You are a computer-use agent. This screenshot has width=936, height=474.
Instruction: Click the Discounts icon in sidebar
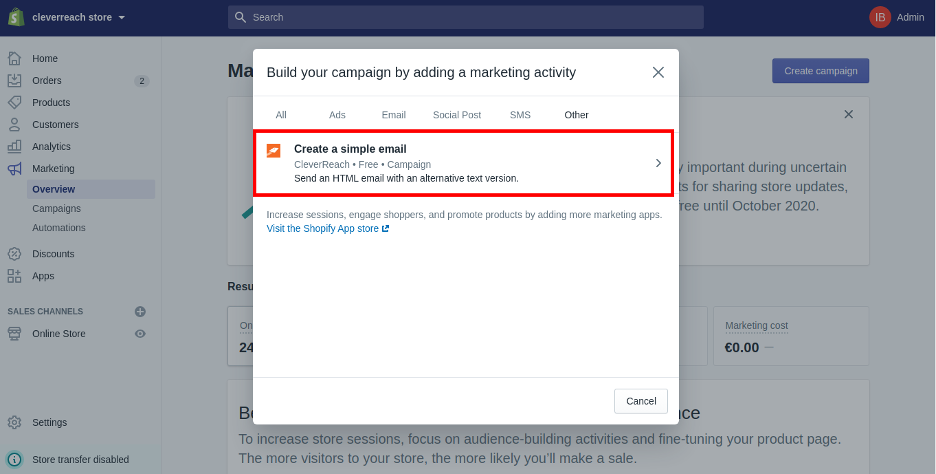[14, 254]
